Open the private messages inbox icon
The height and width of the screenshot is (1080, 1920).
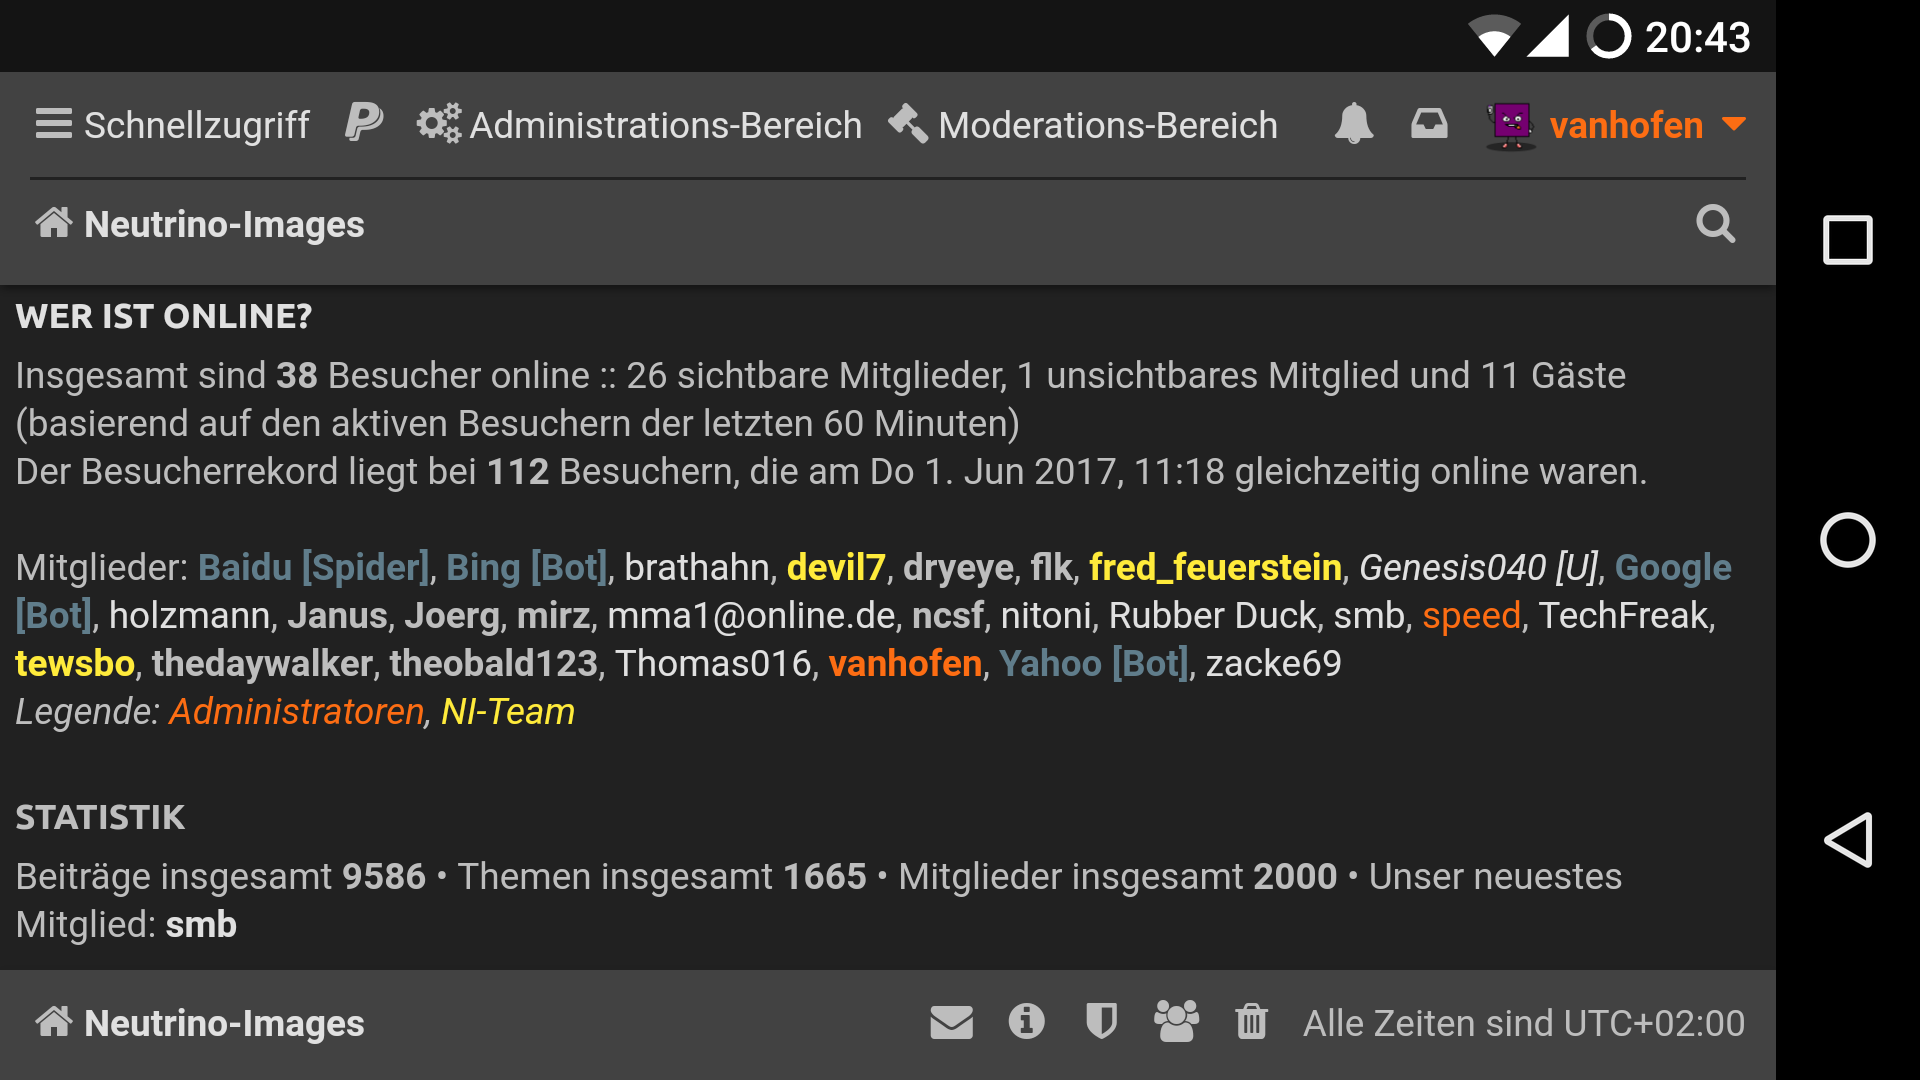[1429, 124]
